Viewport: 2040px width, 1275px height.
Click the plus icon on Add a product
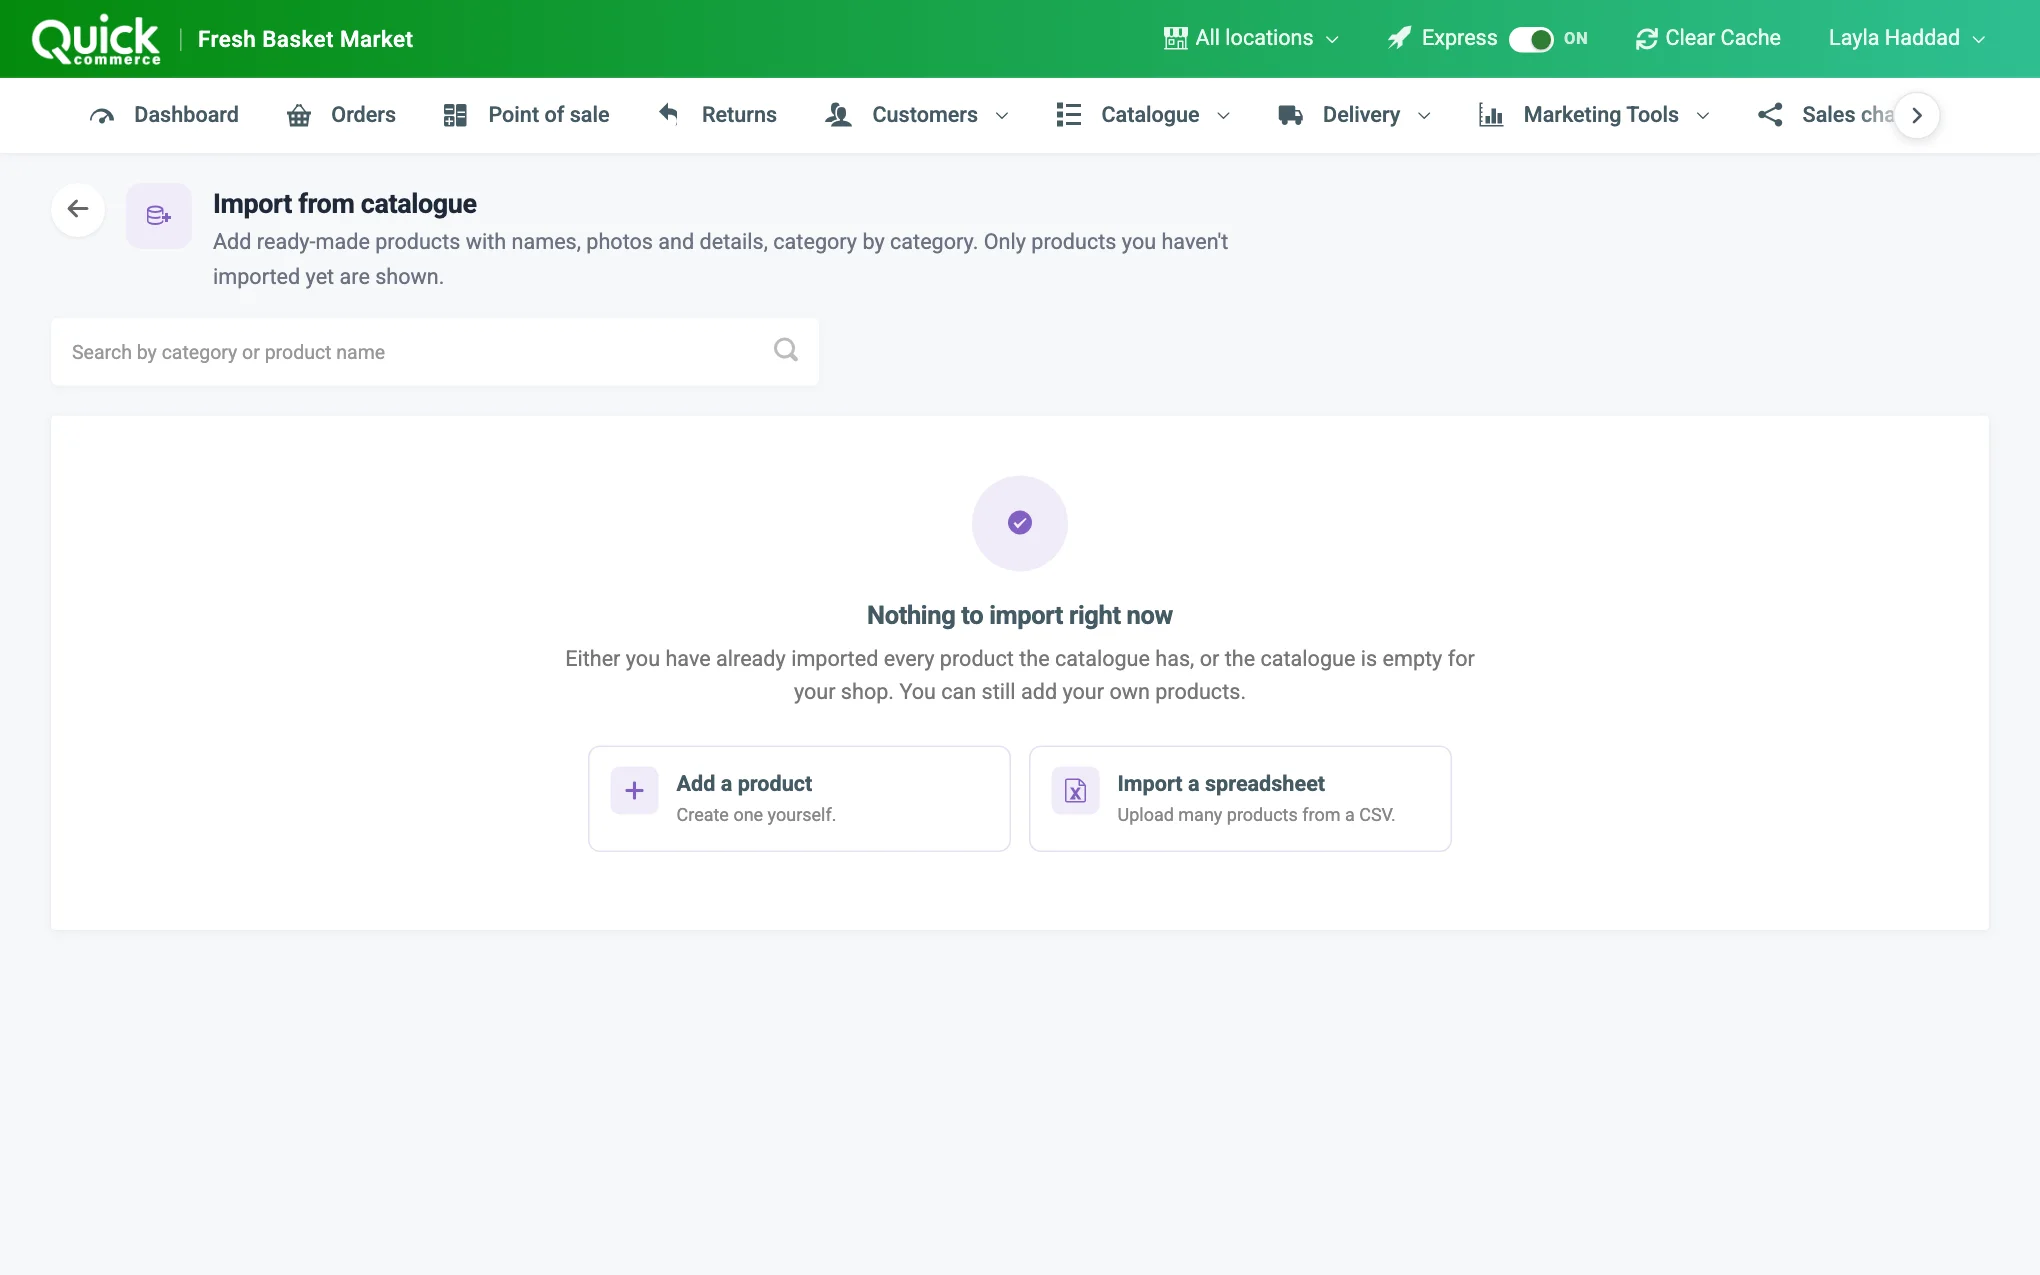[x=634, y=791]
